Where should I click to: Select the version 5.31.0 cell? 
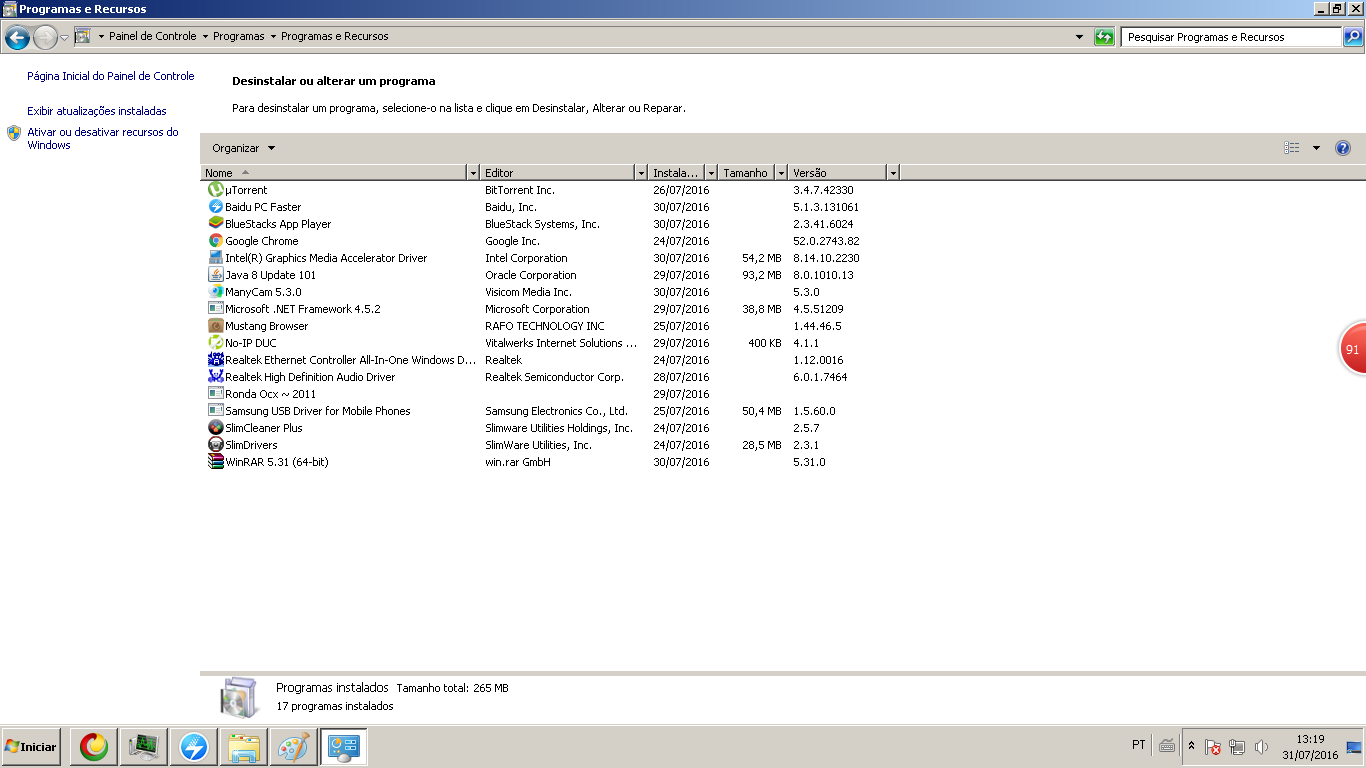click(x=809, y=462)
